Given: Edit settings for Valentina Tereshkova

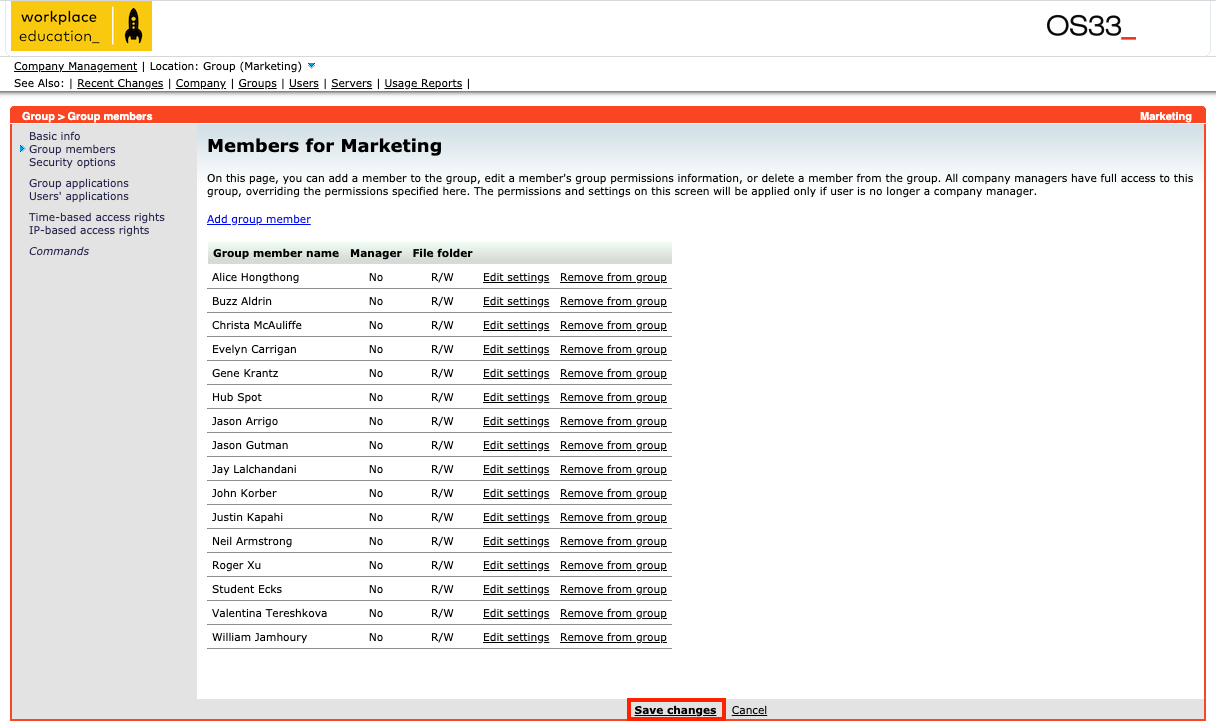Looking at the screenshot, I should point(516,613).
